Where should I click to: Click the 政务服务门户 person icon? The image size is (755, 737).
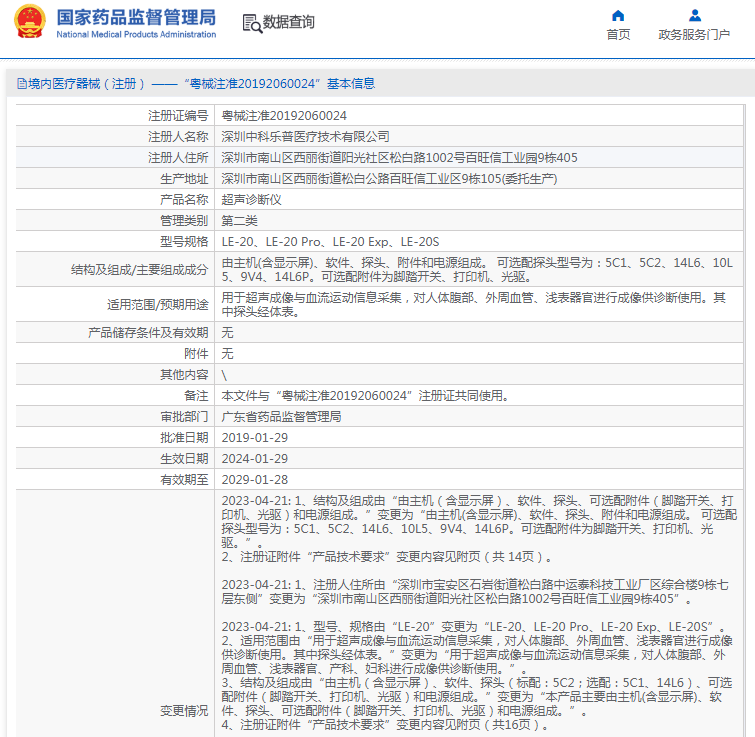click(694, 15)
